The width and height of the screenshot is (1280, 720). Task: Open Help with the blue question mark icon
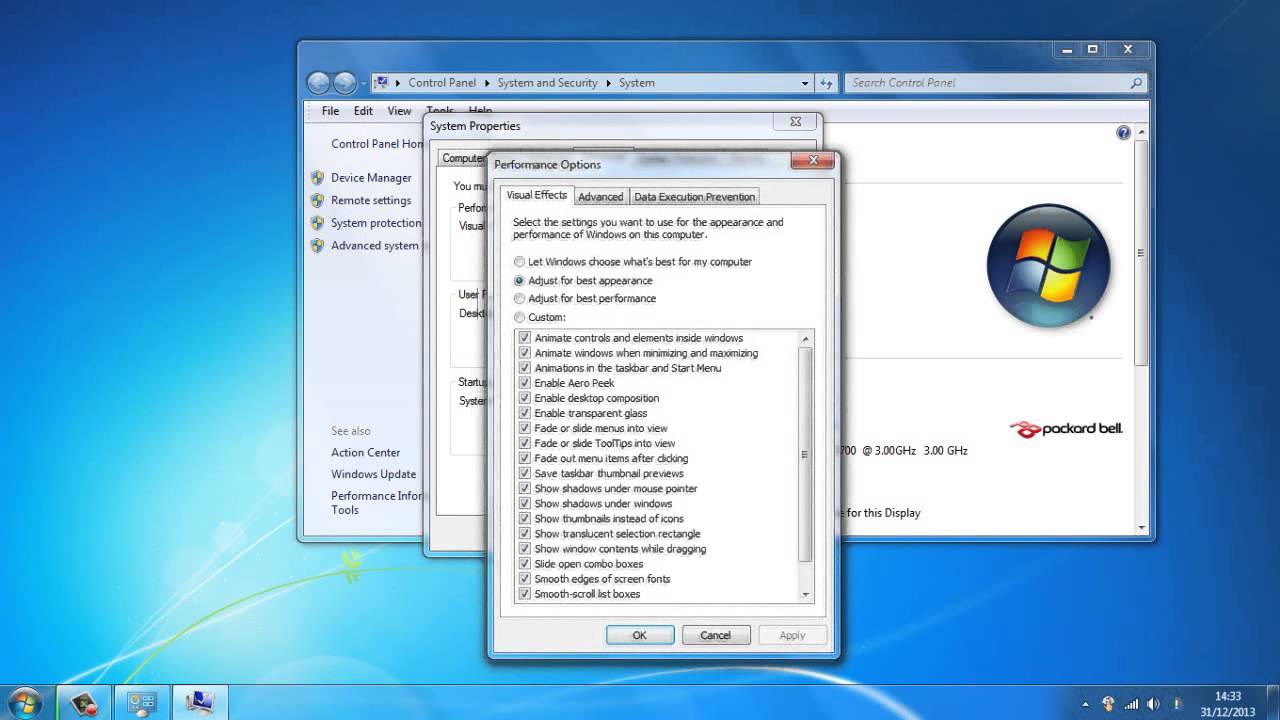pyautogui.click(x=1123, y=133)
